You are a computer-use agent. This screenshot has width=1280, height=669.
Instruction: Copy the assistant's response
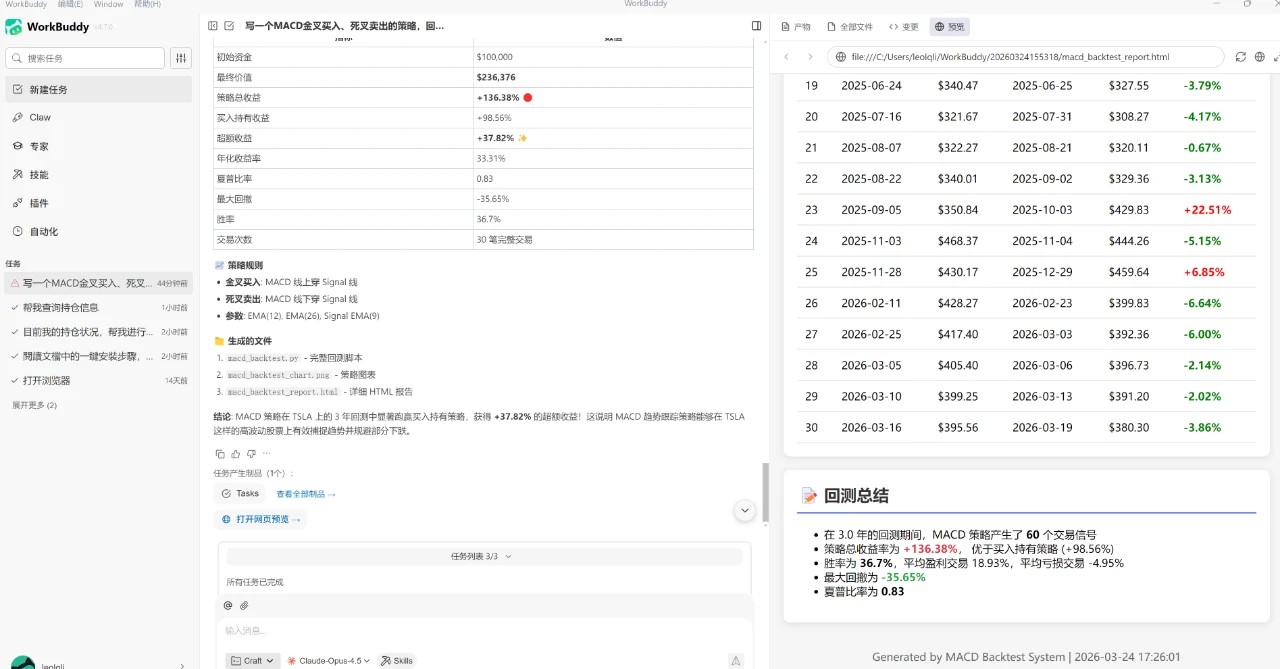[220, 454]
